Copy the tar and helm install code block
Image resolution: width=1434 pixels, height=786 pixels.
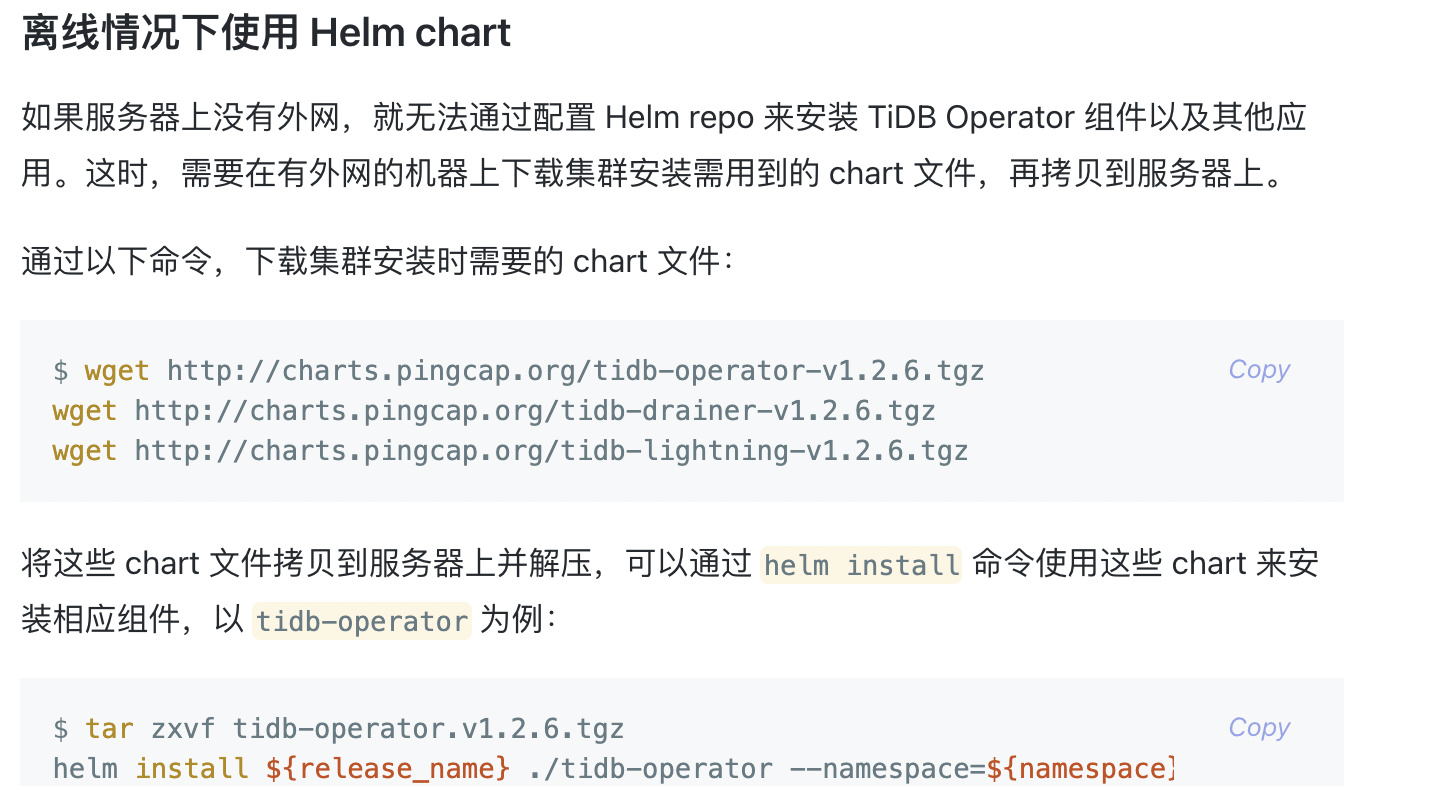pos(1258,728)
